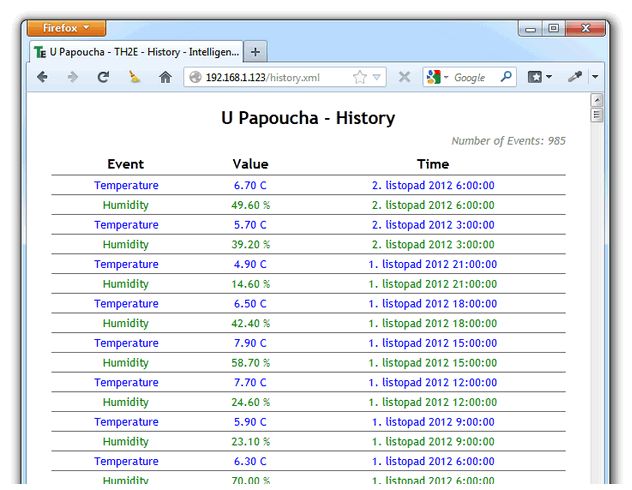This screenshot has width=632, height=490.
Task: Click the 49.60 % Humidity value
Action: tap(250, 205)
